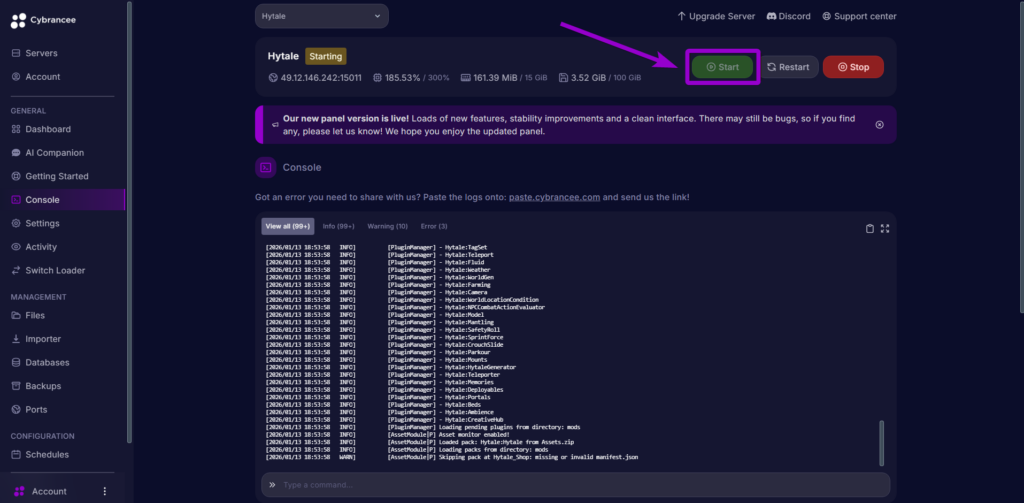Click the chevrons icon beside command input
This screenshot has width=1024, height=503.
tap(272, 485)
